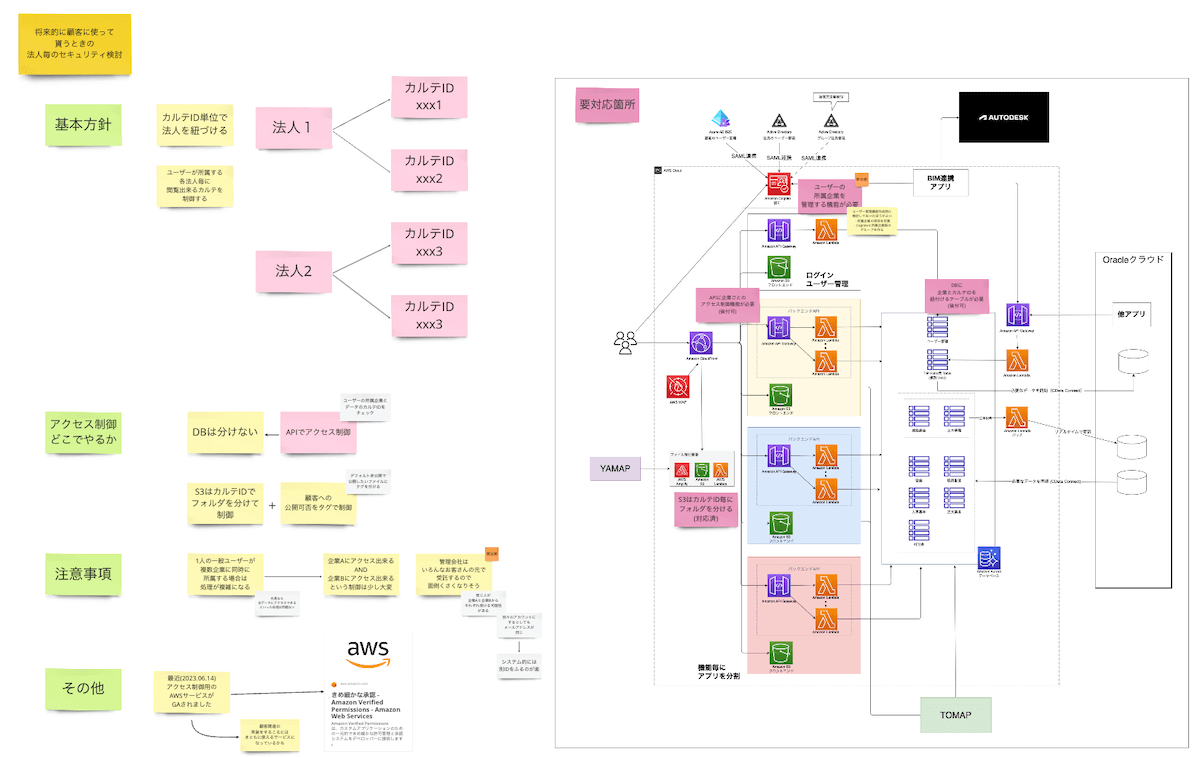1200x757 pixels.
Task: Click the AWS Amplify icon in file storage box
Action: (681, 470)
